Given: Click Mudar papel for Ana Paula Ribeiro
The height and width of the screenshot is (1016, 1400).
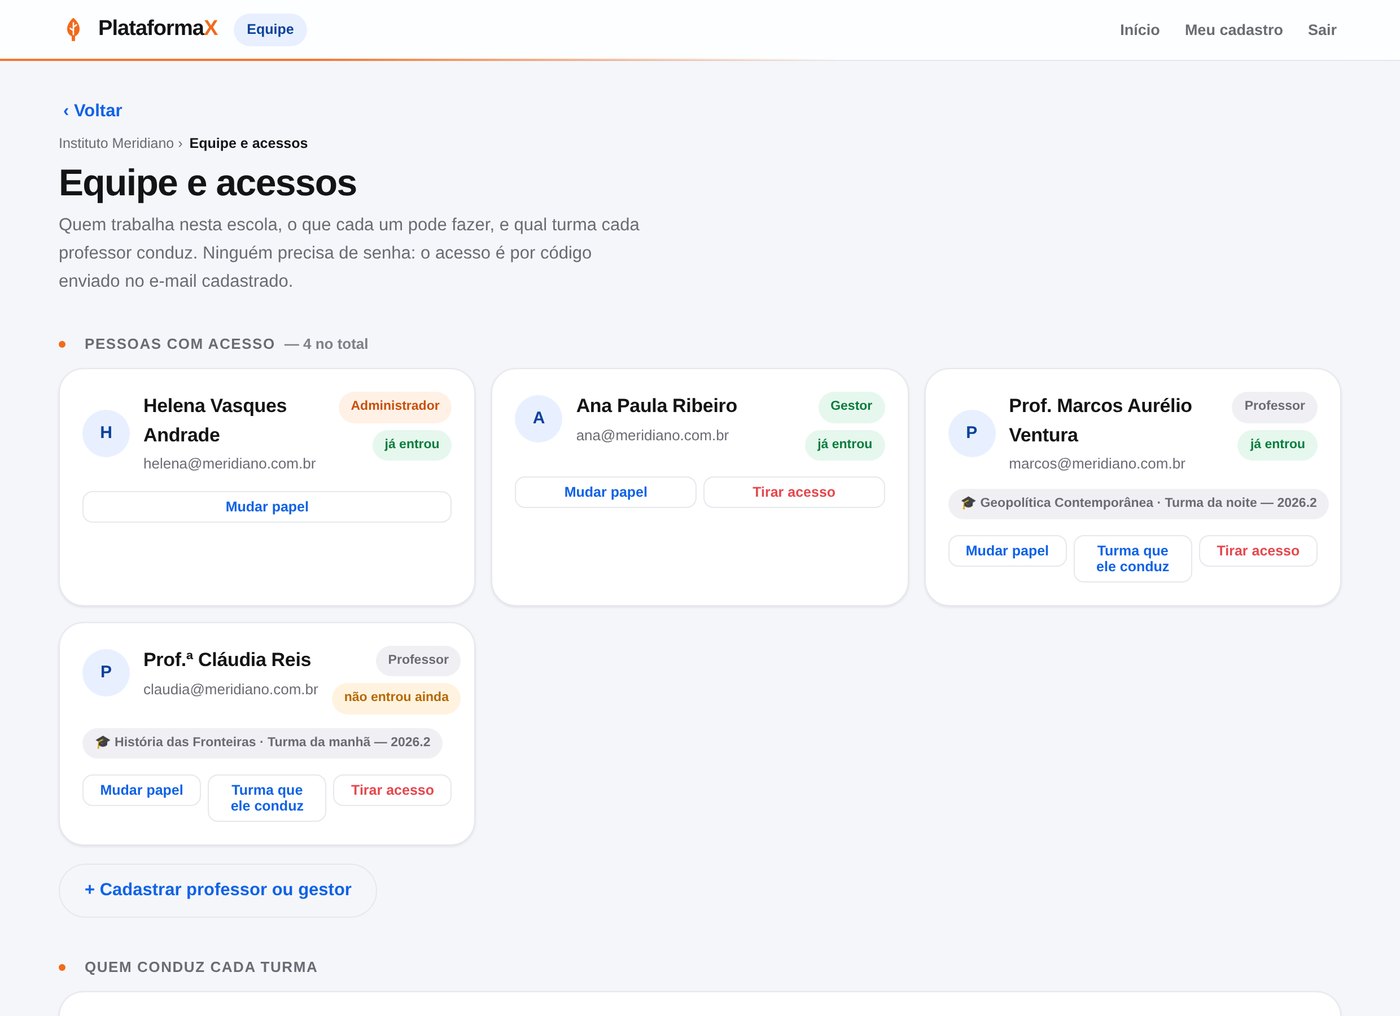Looking at the screenshot, I should coord(606,492).
